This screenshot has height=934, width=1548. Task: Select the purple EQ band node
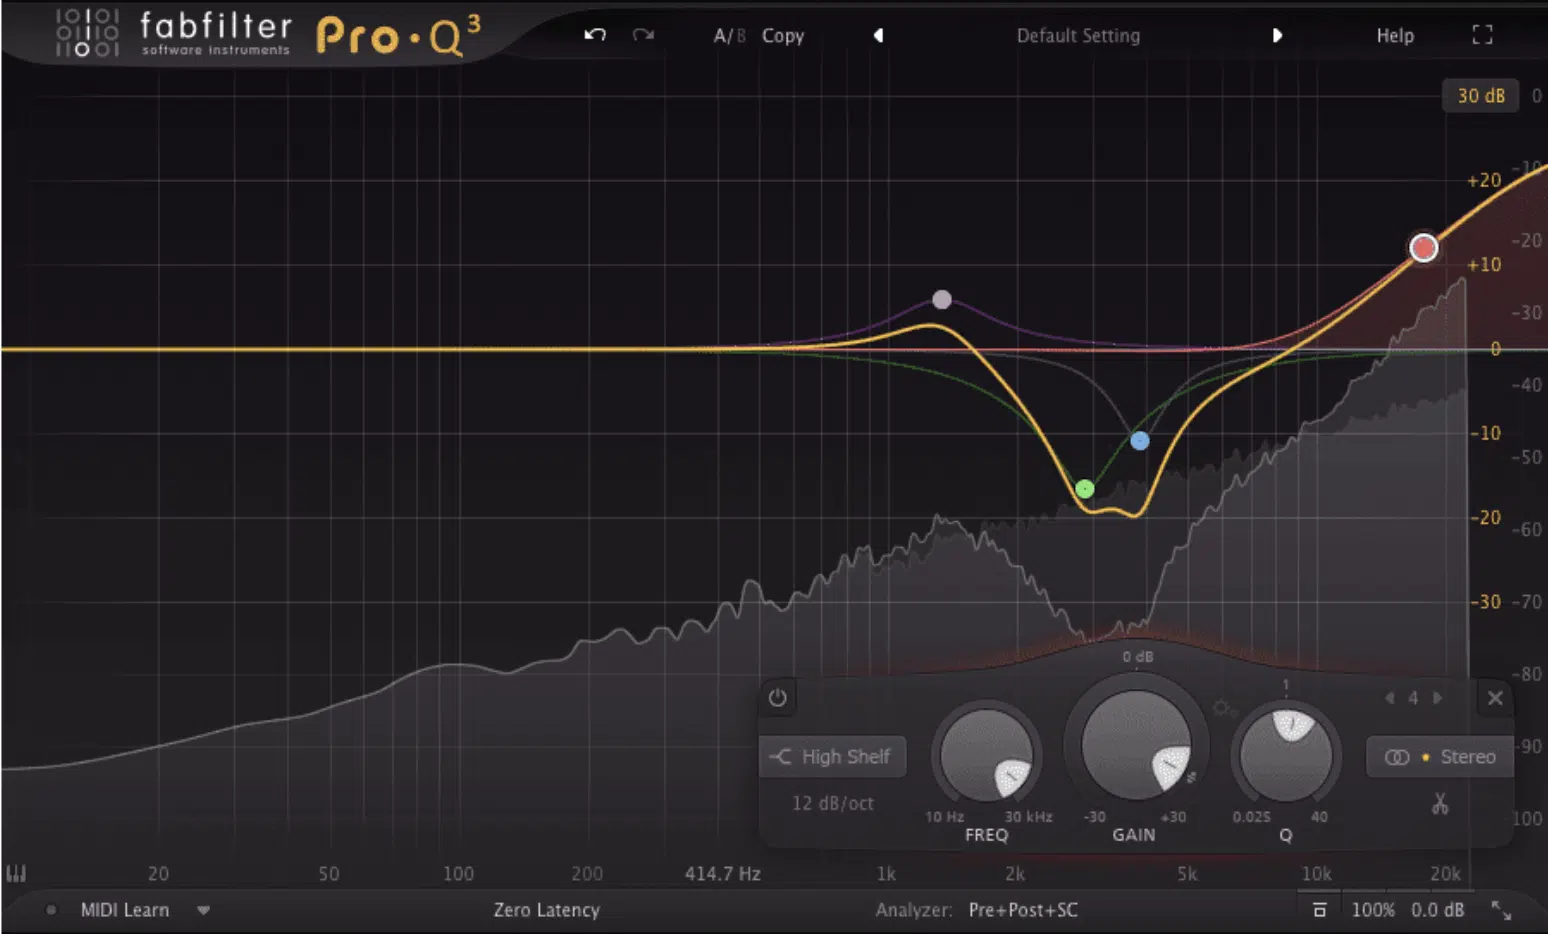(942, 299)
